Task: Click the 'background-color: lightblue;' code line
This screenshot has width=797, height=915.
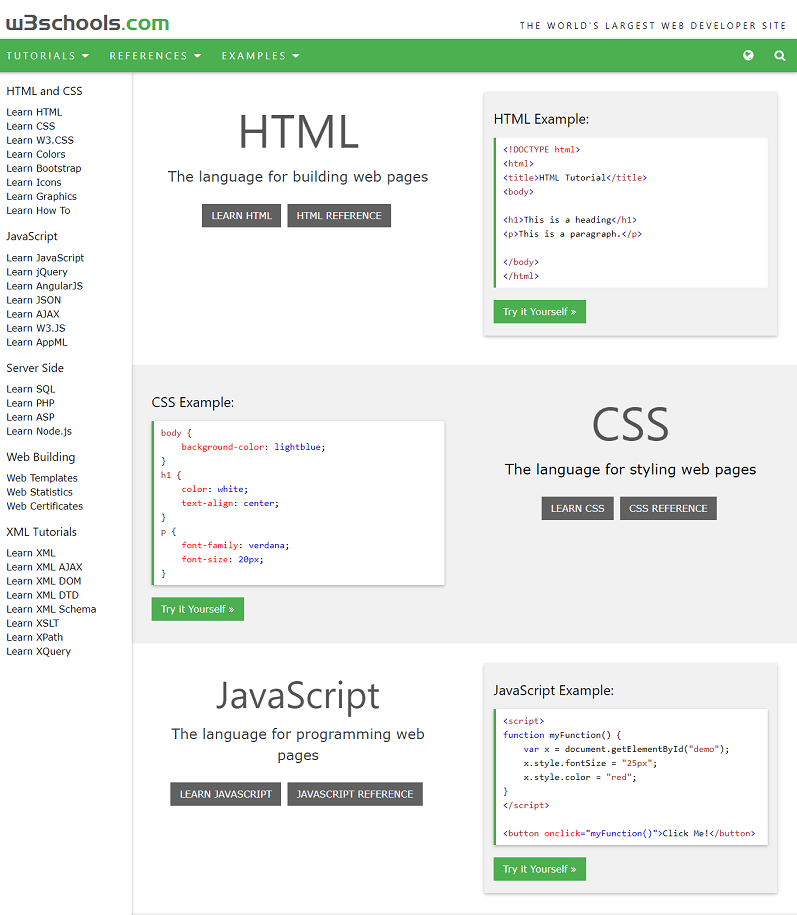Action: 253,447
